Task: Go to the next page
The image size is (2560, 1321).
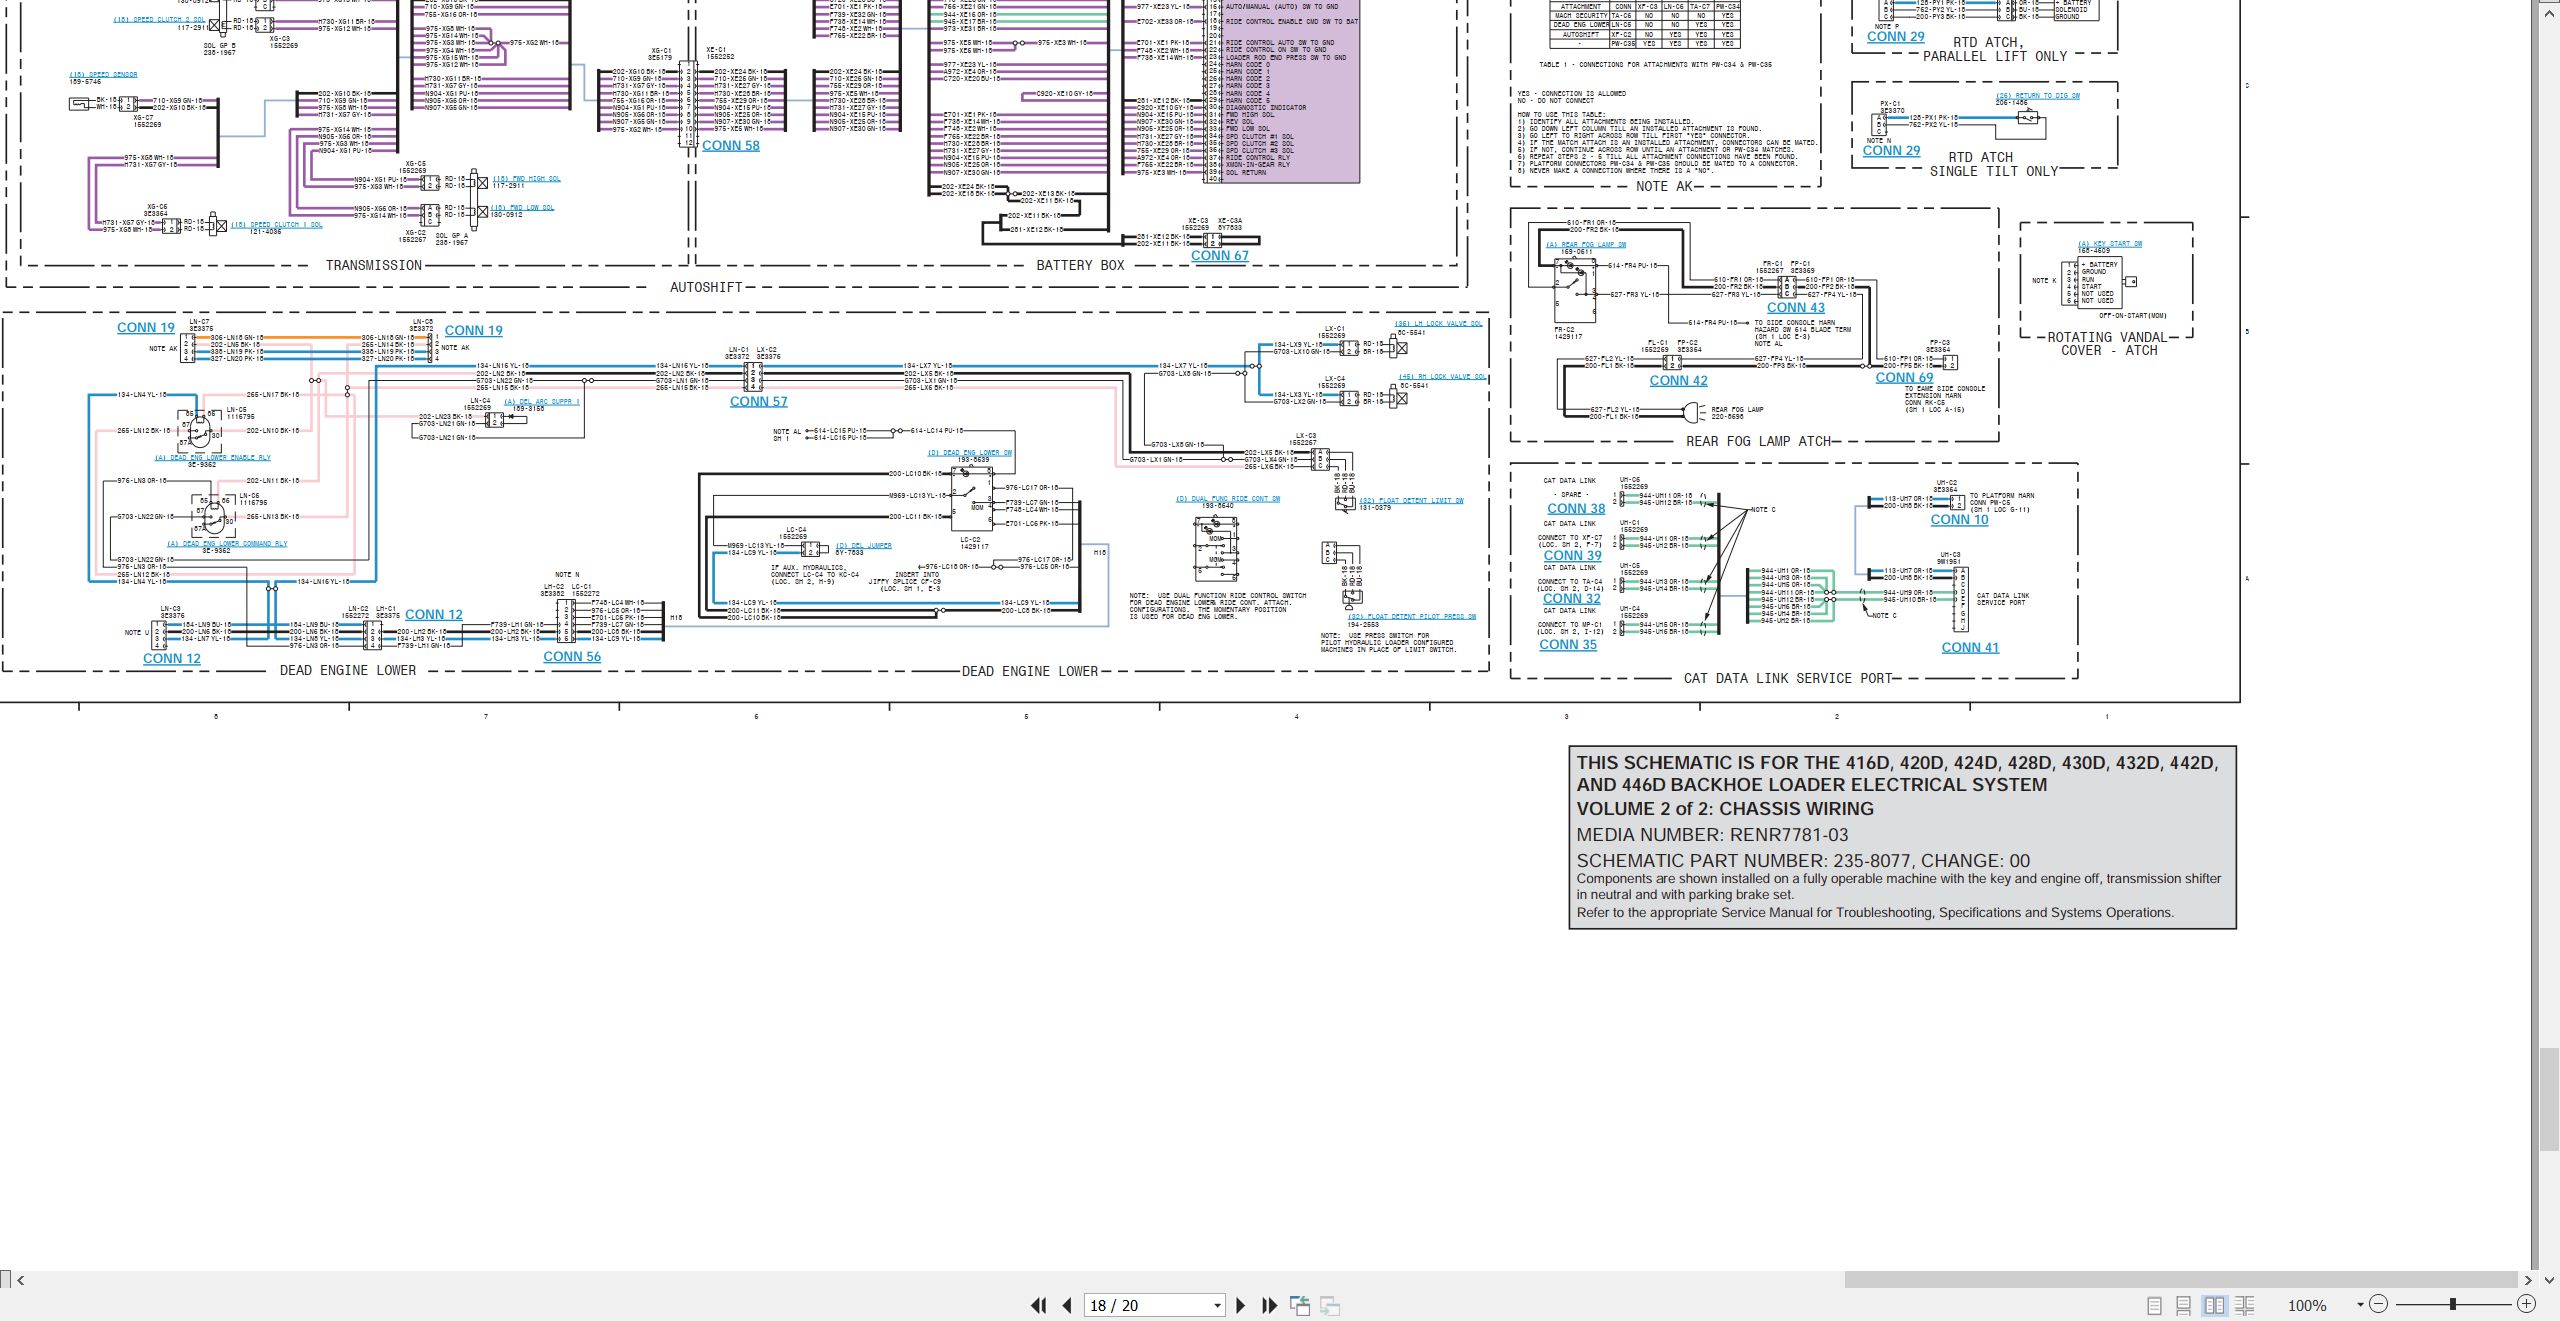Action: coord(1241,1305)
